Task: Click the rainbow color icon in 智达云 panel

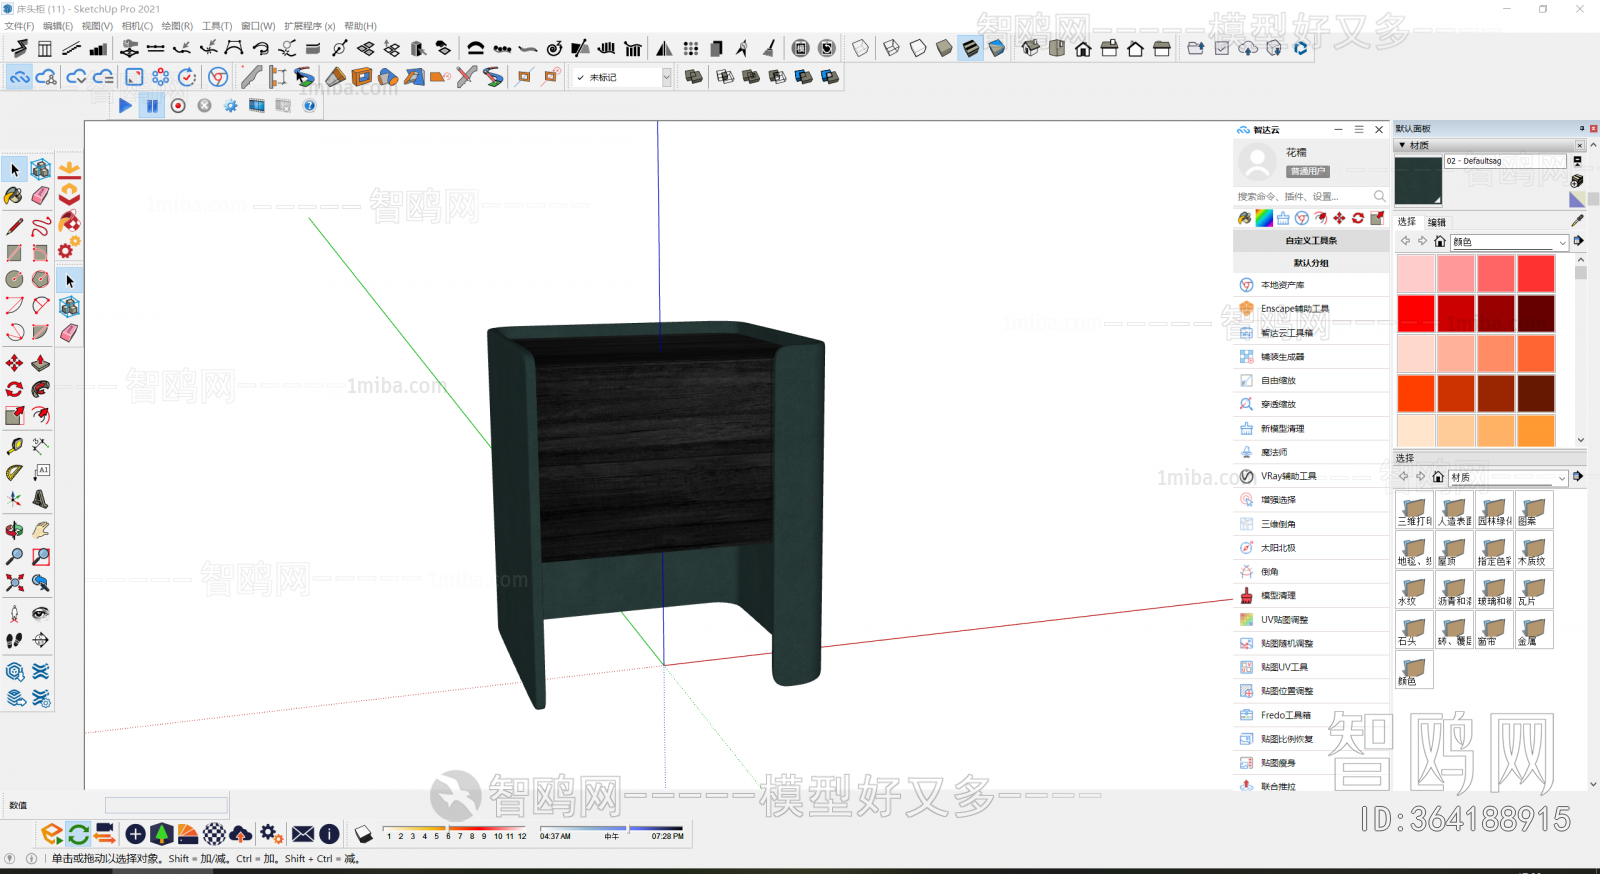Action: click(1264, 218)
